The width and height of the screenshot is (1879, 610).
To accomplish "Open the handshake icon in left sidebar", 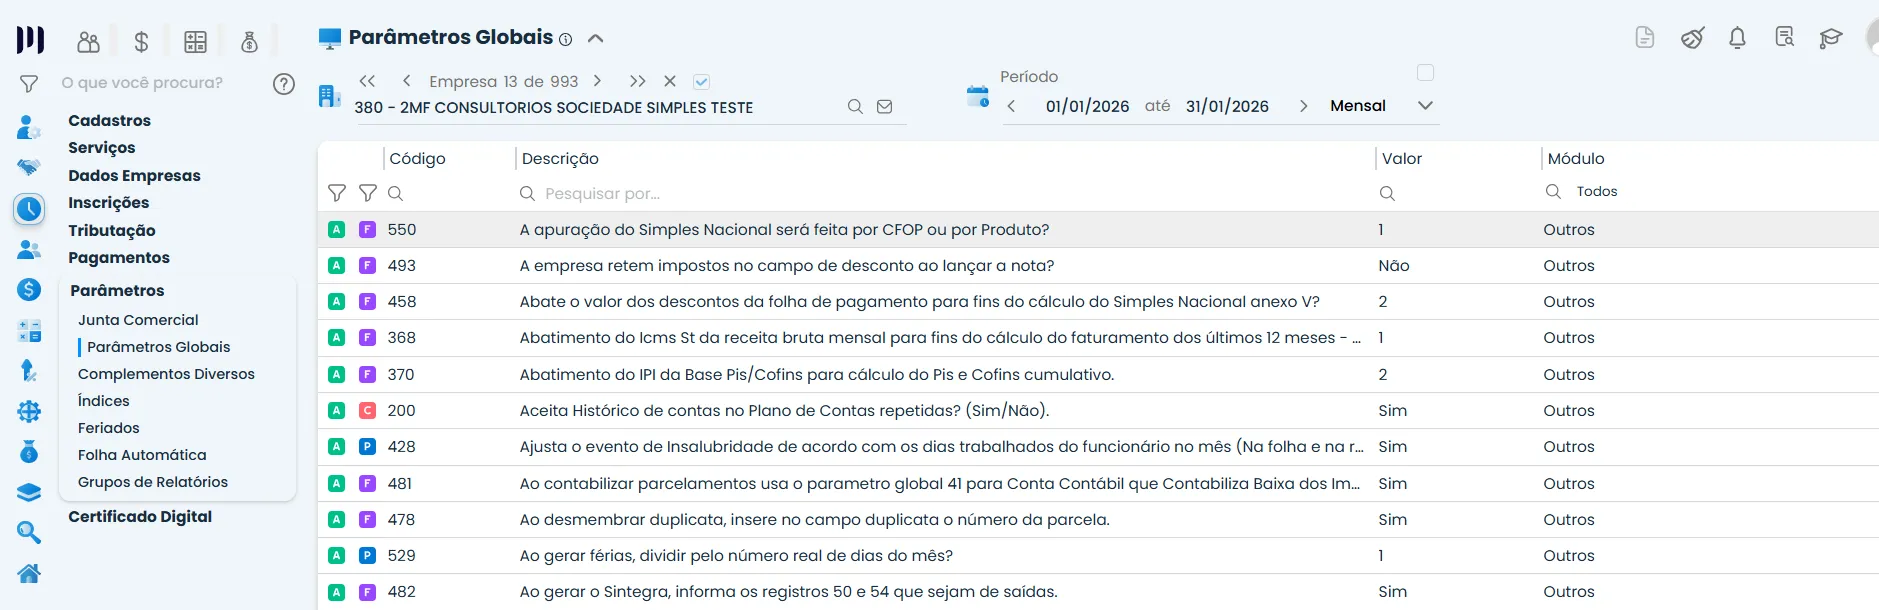I will 29,167.
